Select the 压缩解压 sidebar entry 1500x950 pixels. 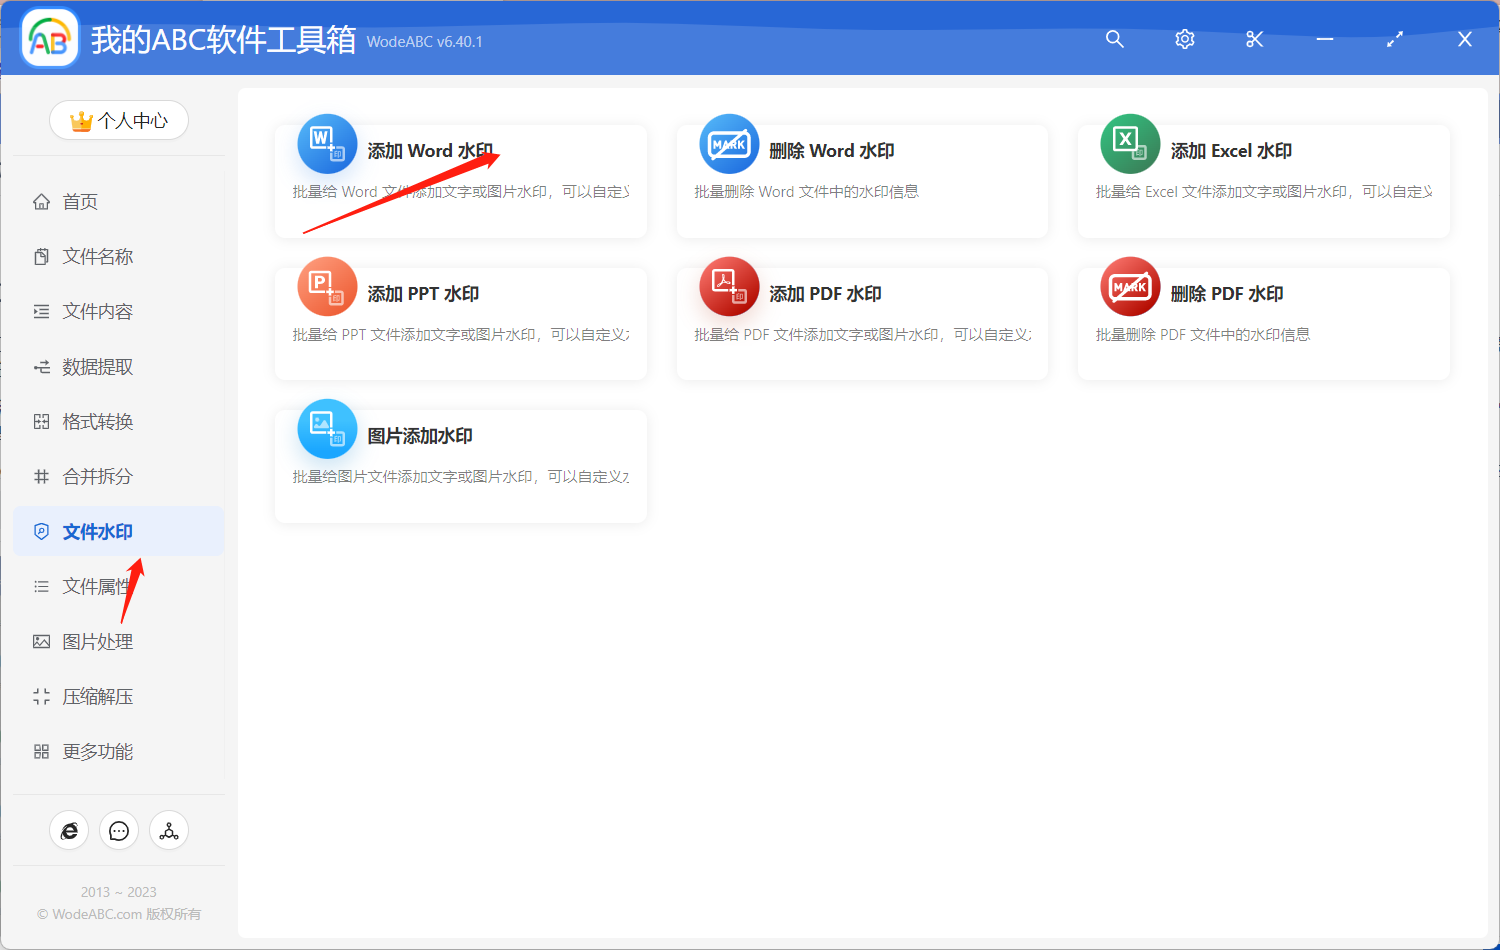(95, 696)
